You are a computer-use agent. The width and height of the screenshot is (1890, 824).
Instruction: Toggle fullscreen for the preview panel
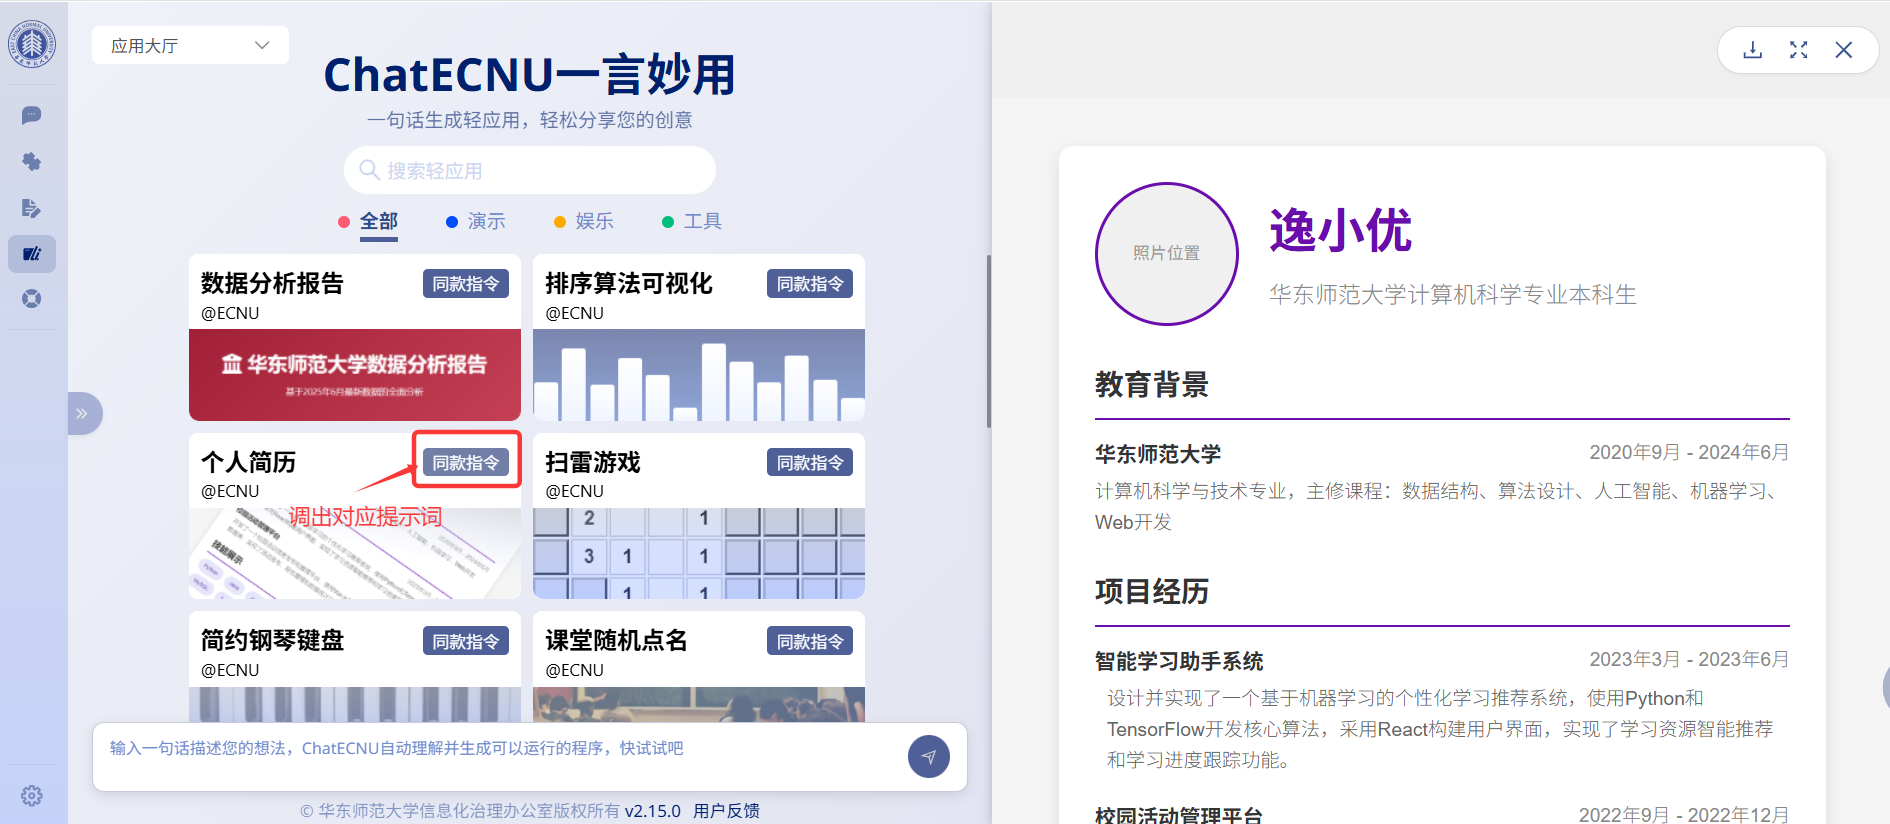coord(1798,50)
